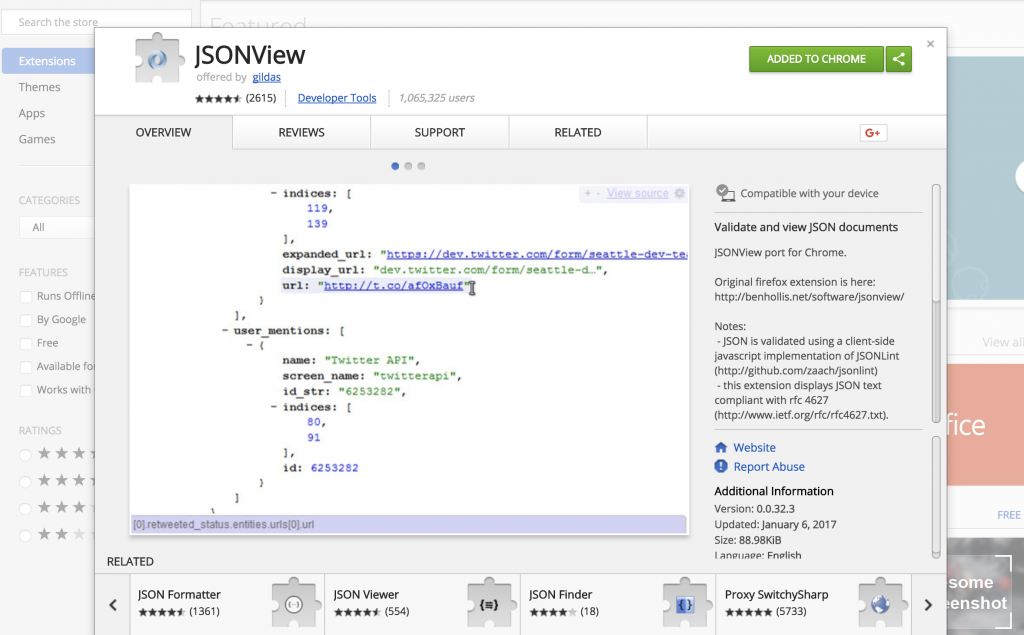
Task: Click the ADDED TO CHROME button
Action: click(816, 59)
